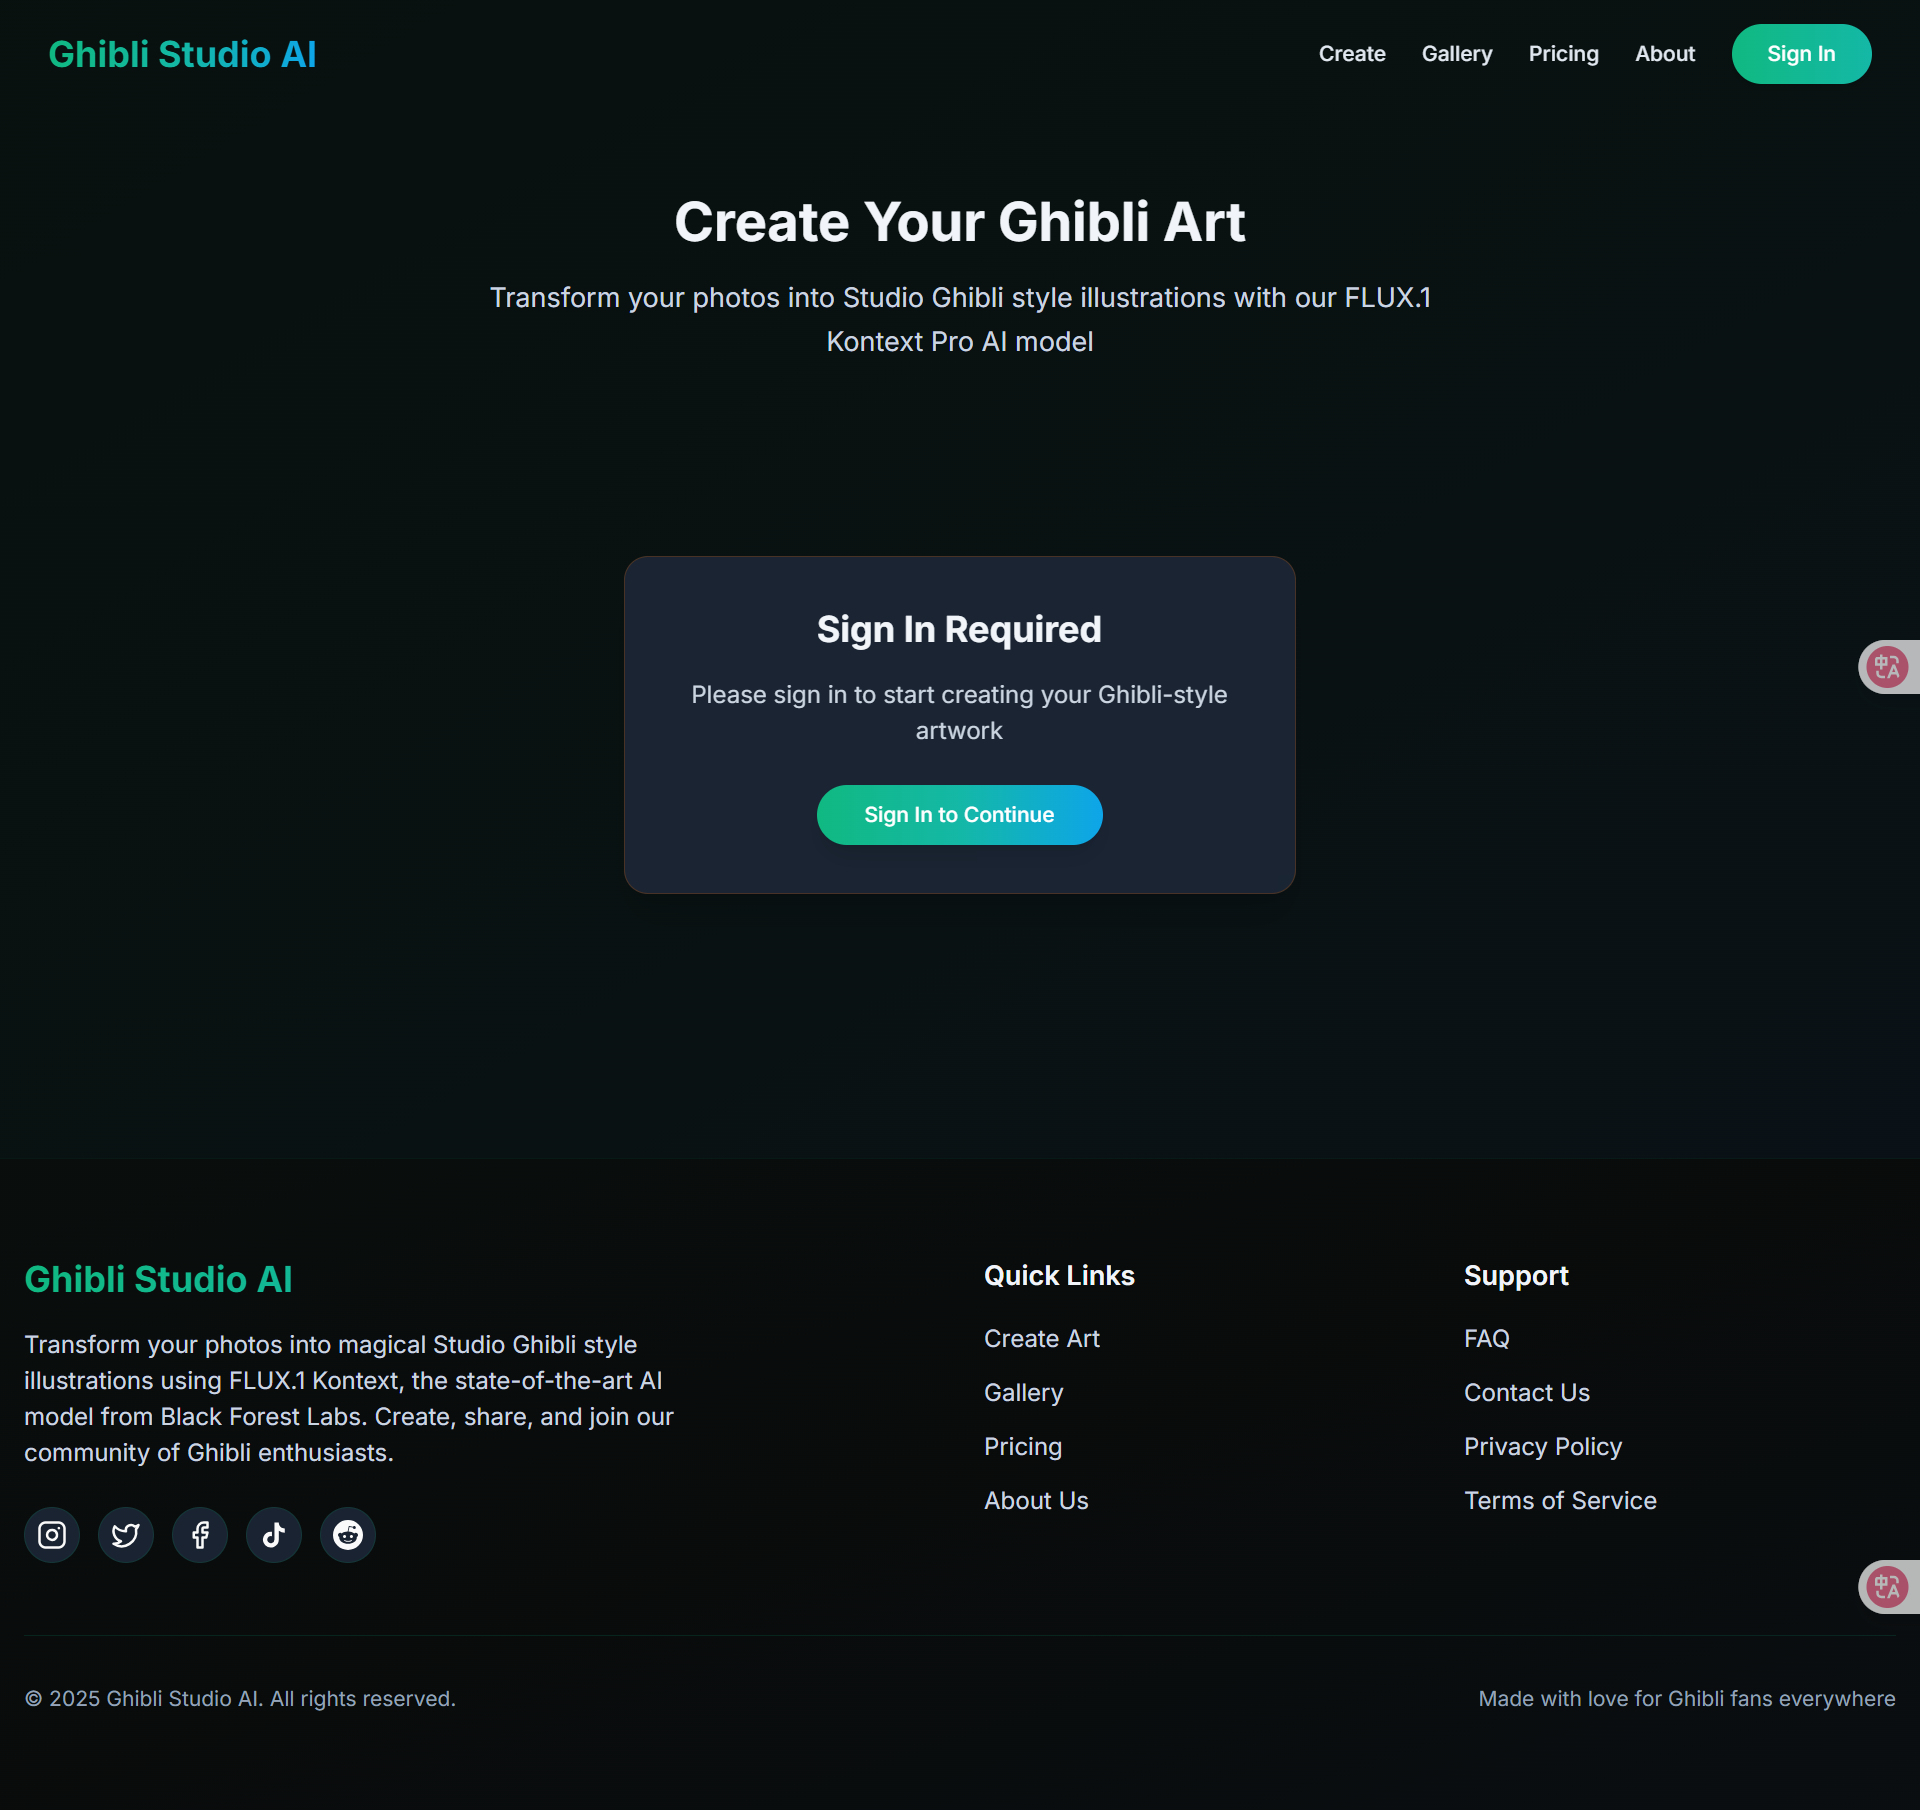The width and height of the screenshot is (1920, 1810).
Task: Open the Pricing footer link
Action: pos(1023,1446)
